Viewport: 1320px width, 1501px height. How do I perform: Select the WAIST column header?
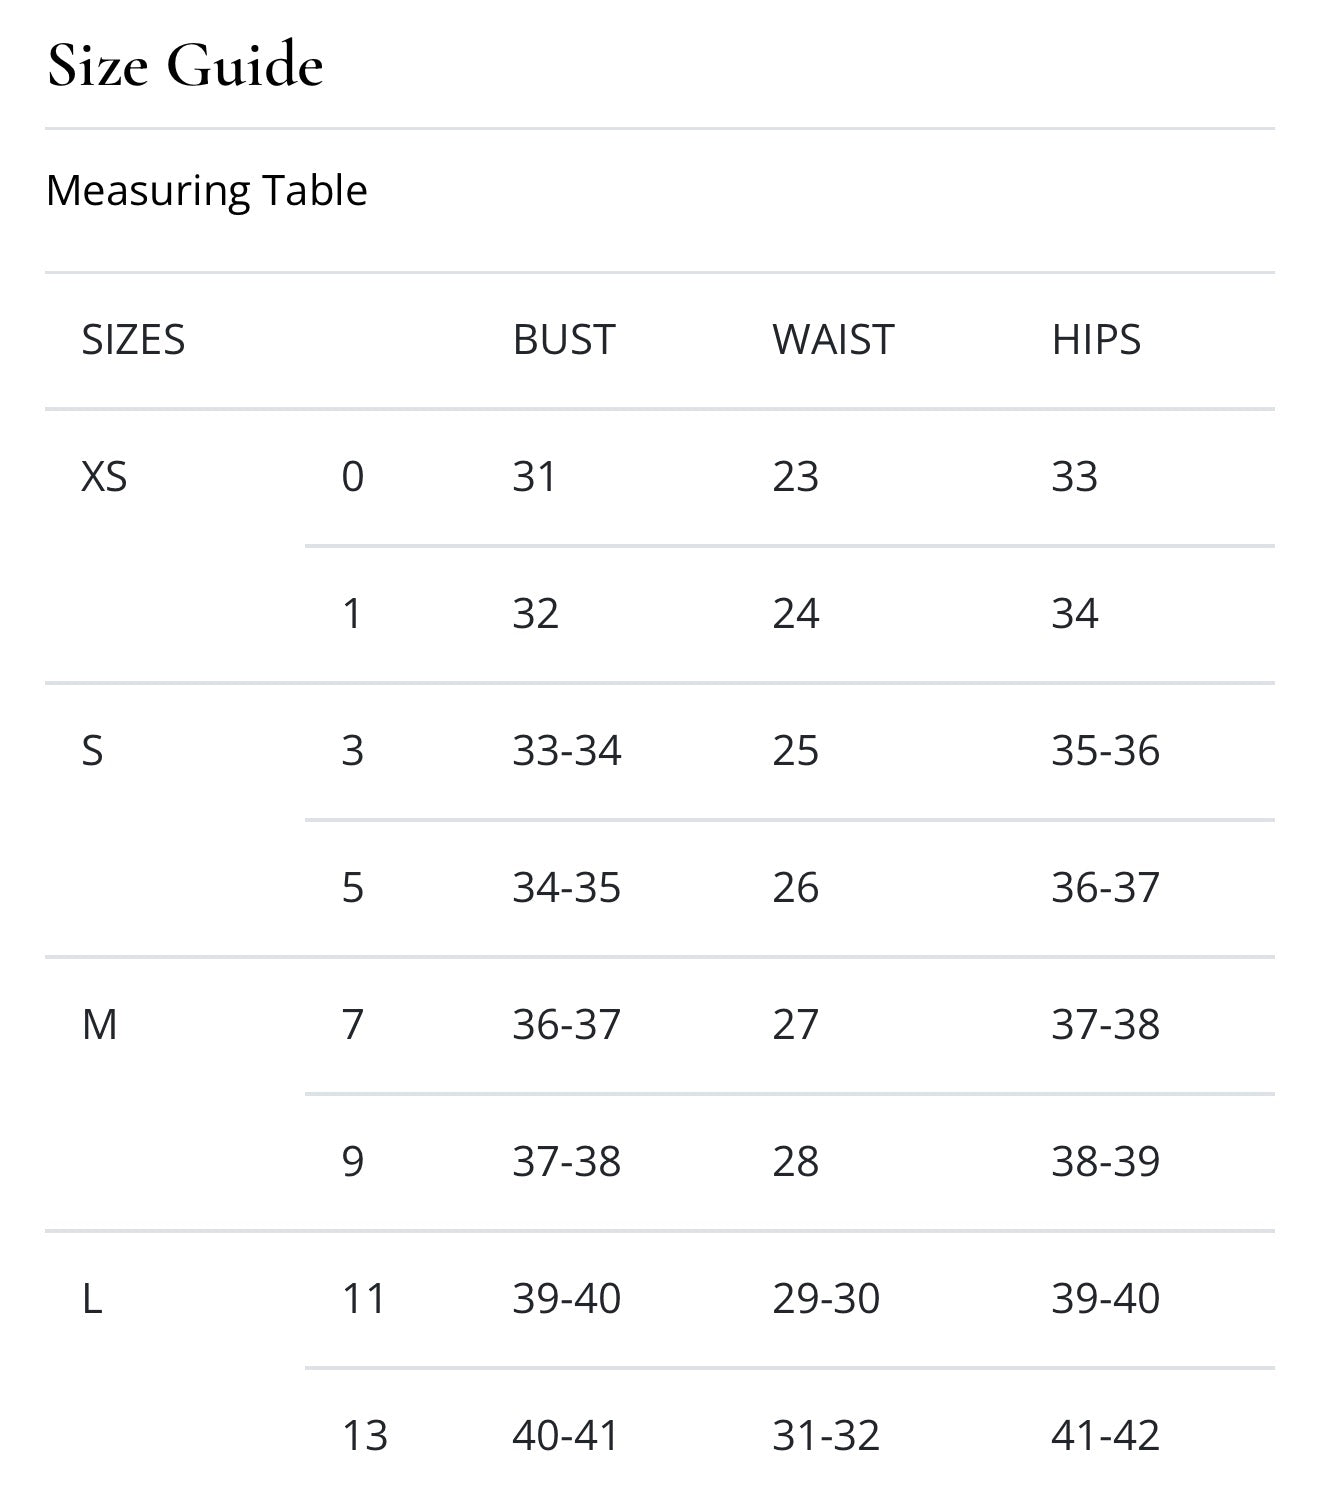833,340
